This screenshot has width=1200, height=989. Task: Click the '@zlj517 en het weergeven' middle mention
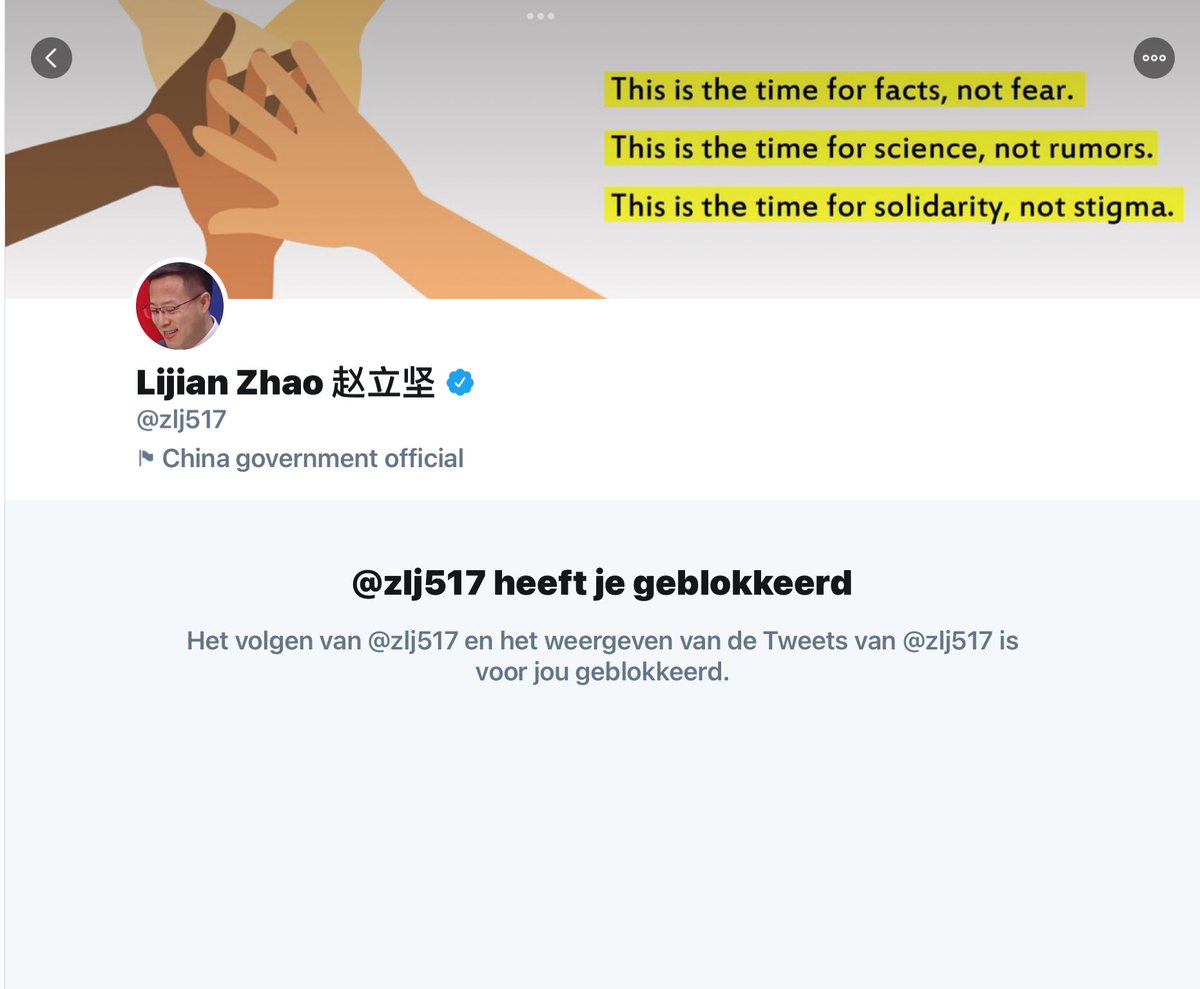coord(414,640)
